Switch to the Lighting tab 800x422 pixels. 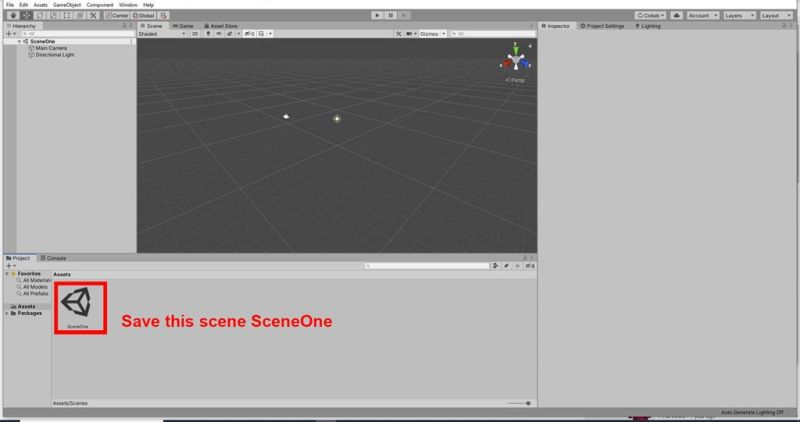[647, 26]
